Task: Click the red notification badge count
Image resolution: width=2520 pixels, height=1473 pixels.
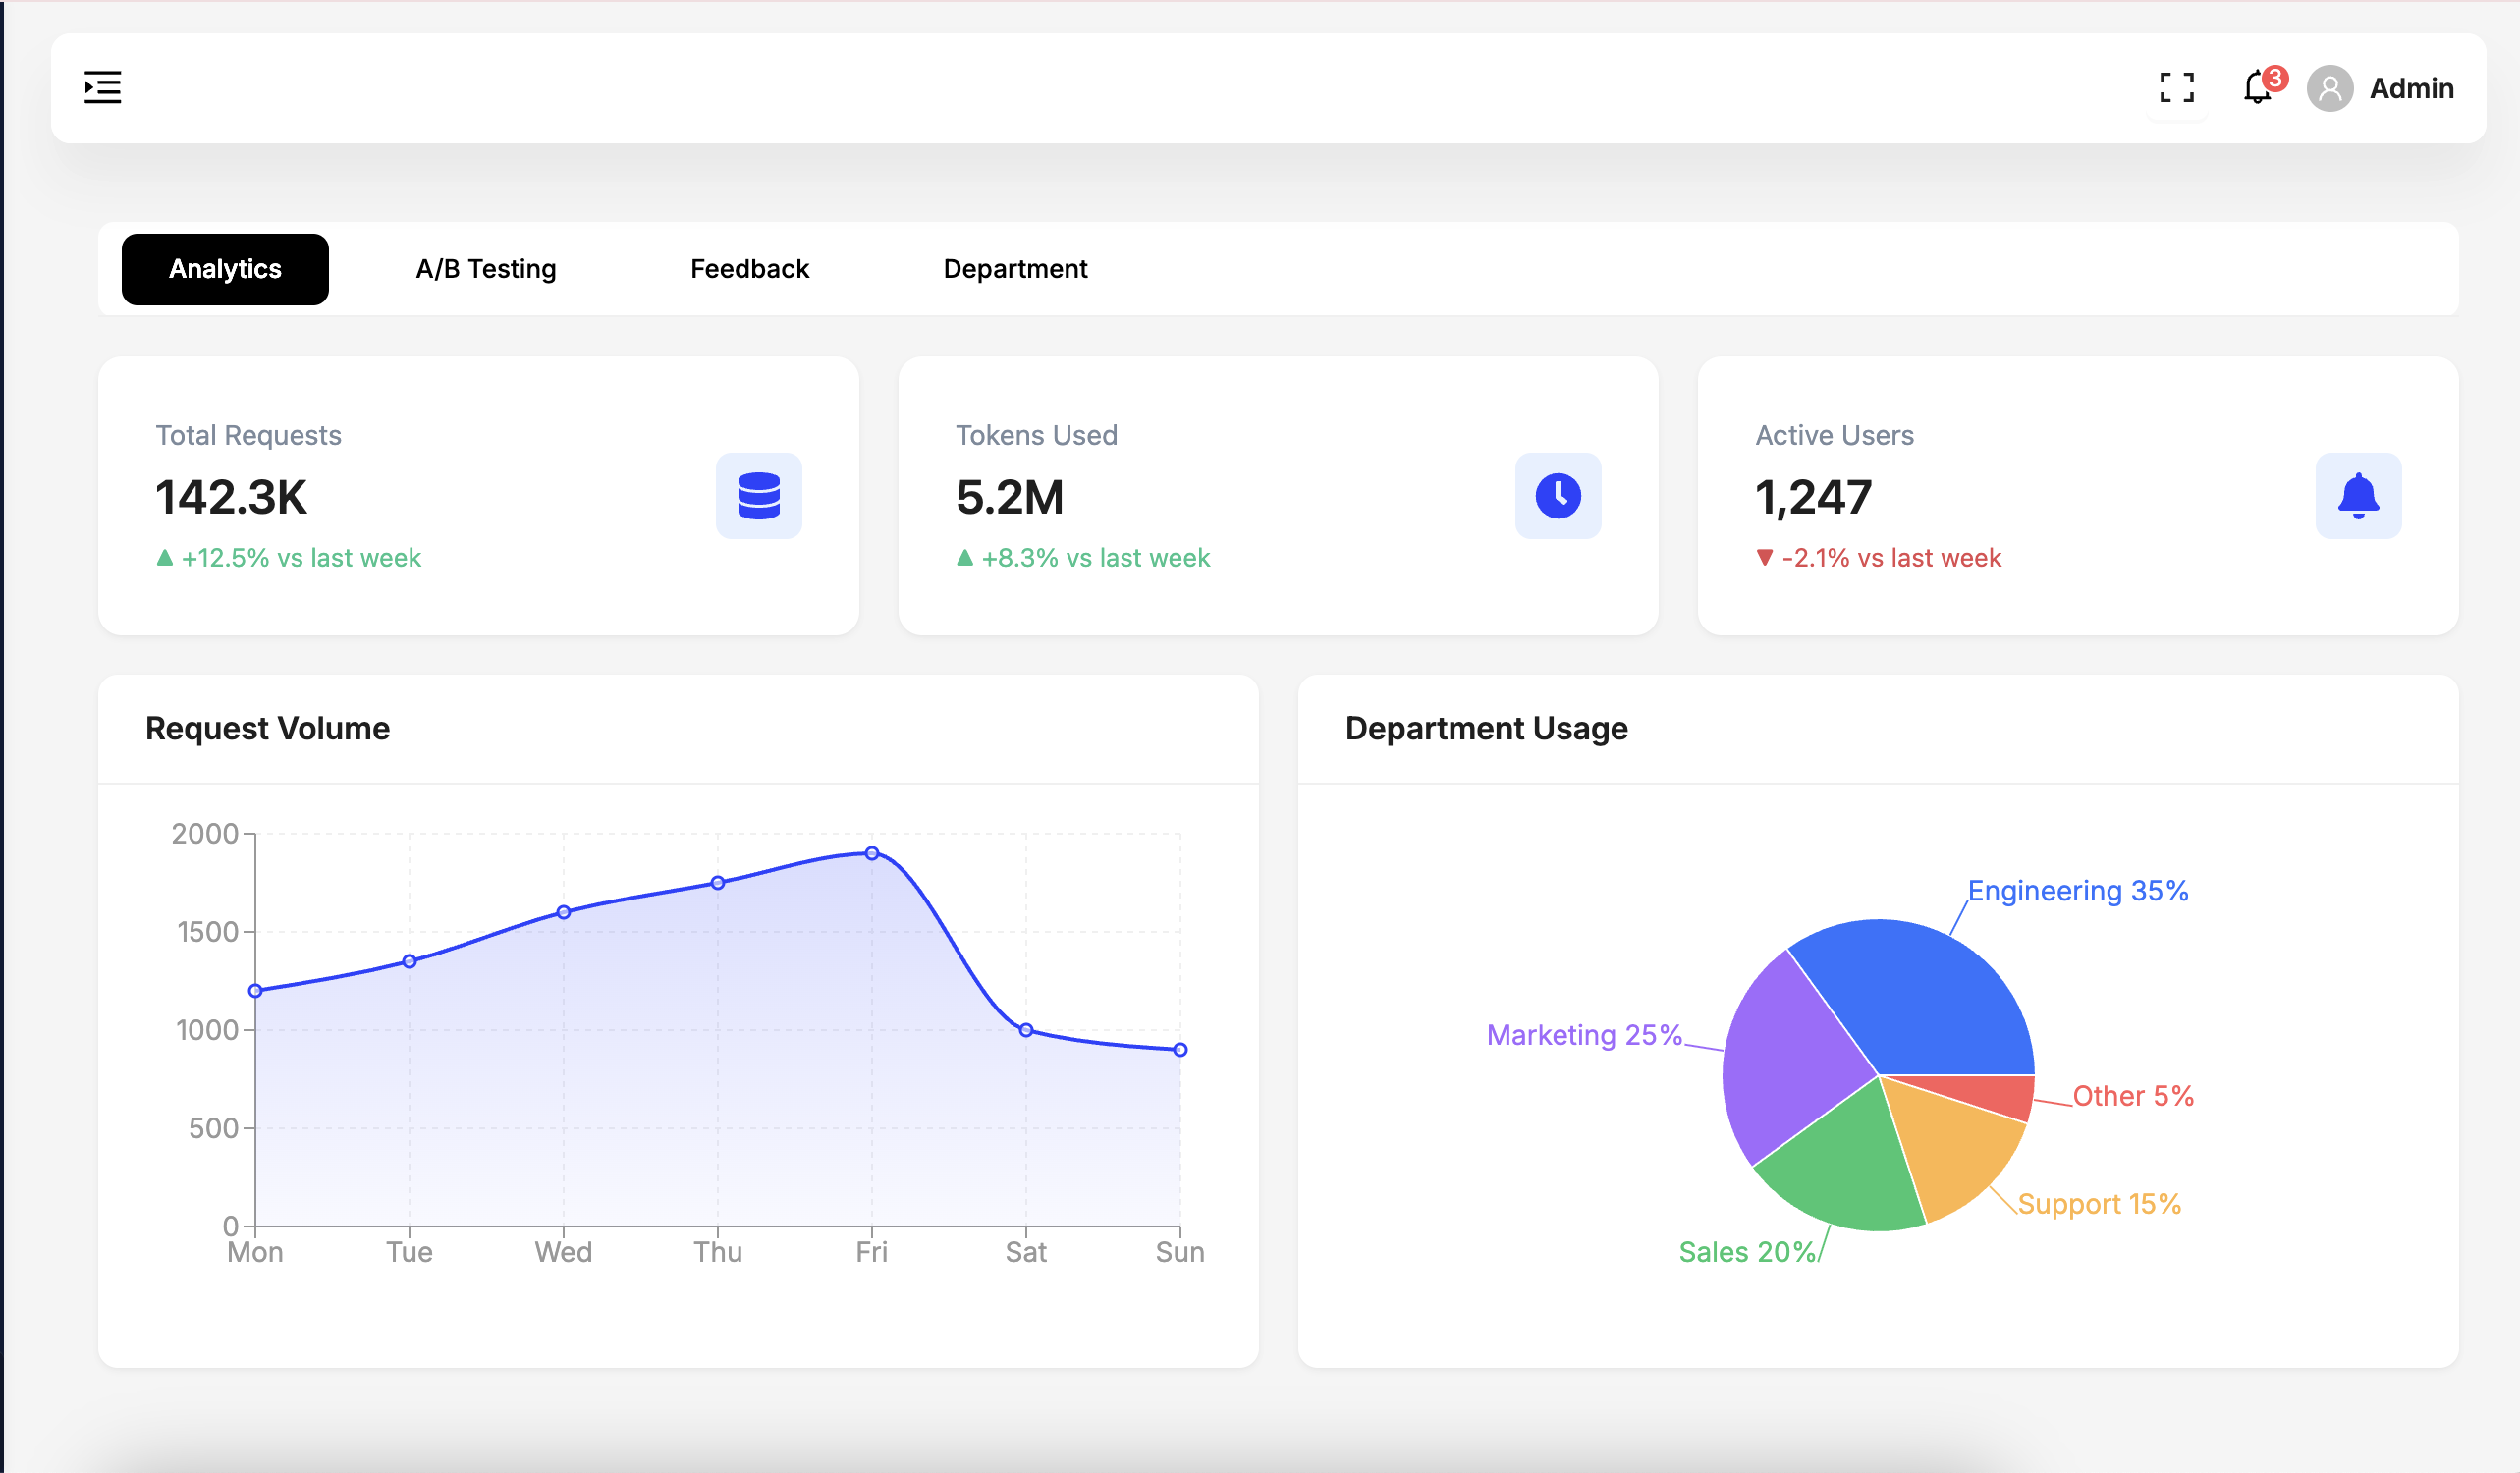Action: coord(2275,78)
